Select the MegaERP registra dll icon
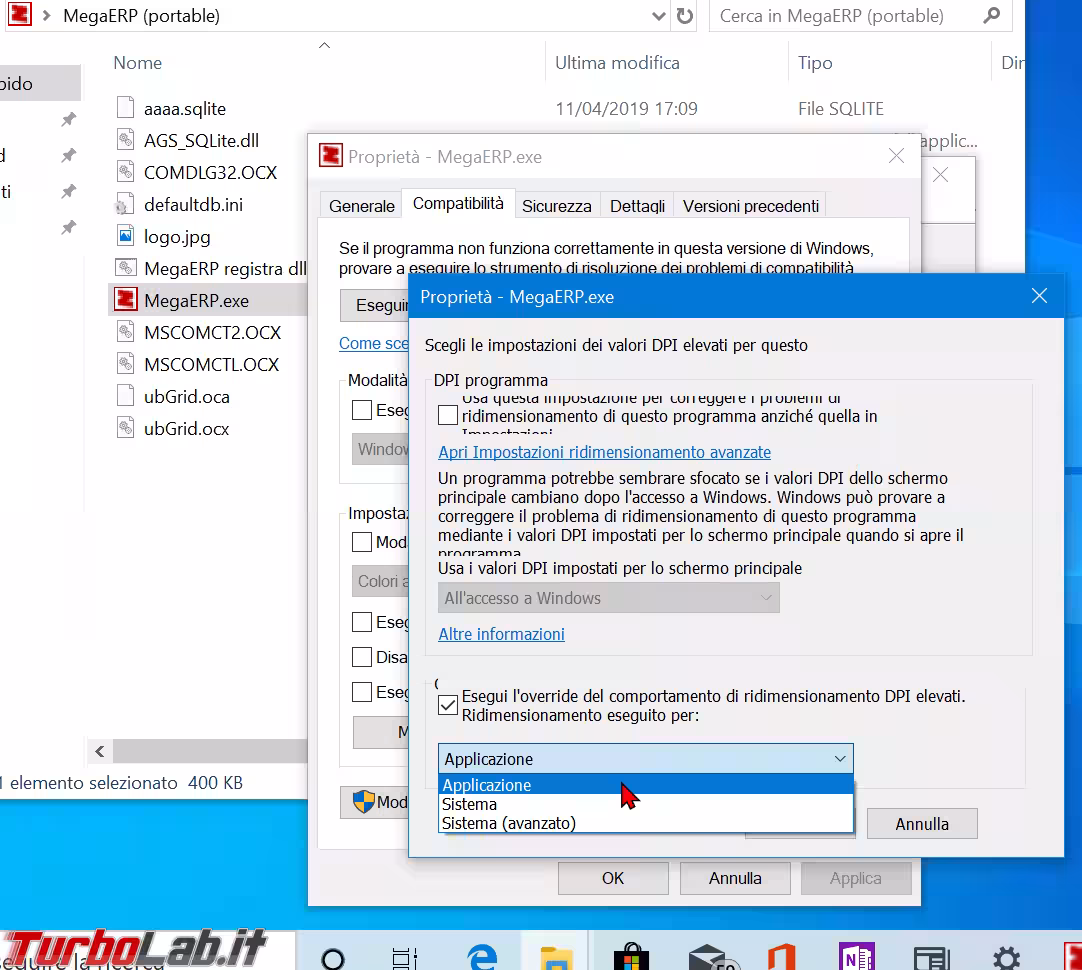The image size is (1082, 970). click(126, 268)
